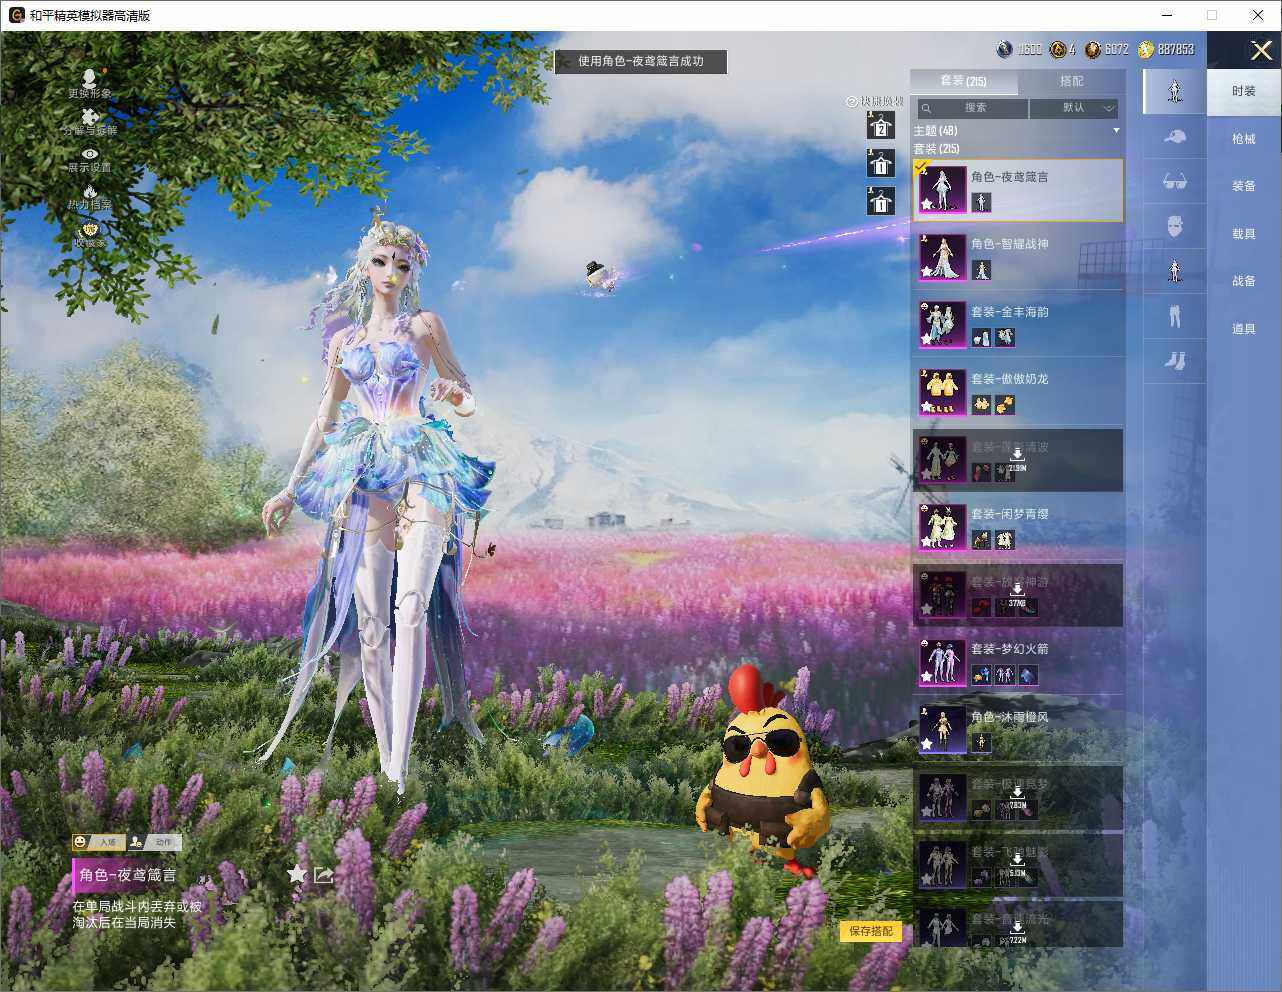
Task: Favorite star on 套装-金丰海韵 thumbnail
Action: point(927,340)
